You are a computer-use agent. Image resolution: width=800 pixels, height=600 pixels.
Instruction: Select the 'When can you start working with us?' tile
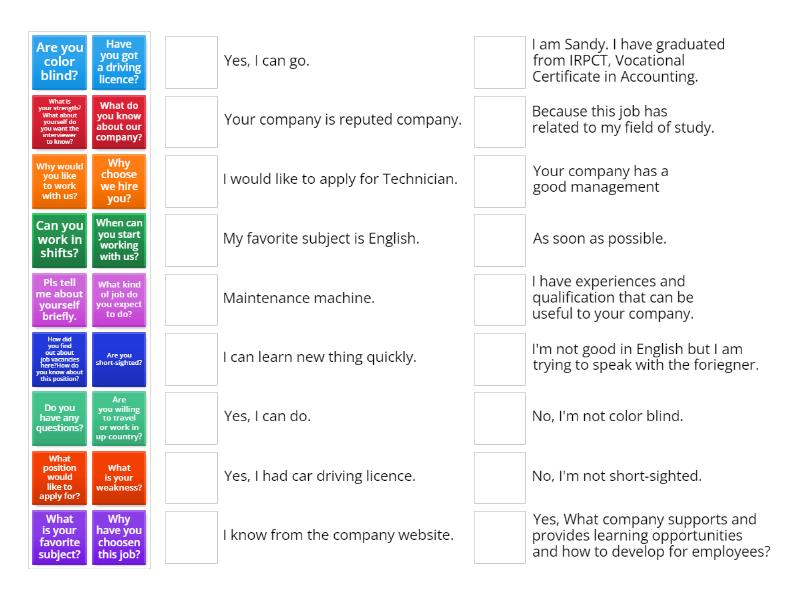118,240
